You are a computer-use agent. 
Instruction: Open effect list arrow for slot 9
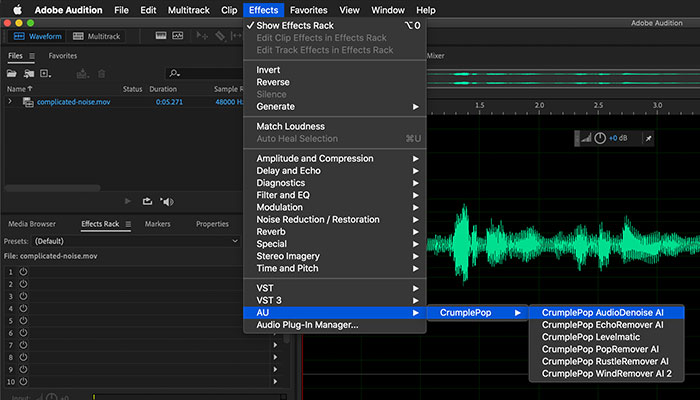pyautogui.click(x=275, y=369)
